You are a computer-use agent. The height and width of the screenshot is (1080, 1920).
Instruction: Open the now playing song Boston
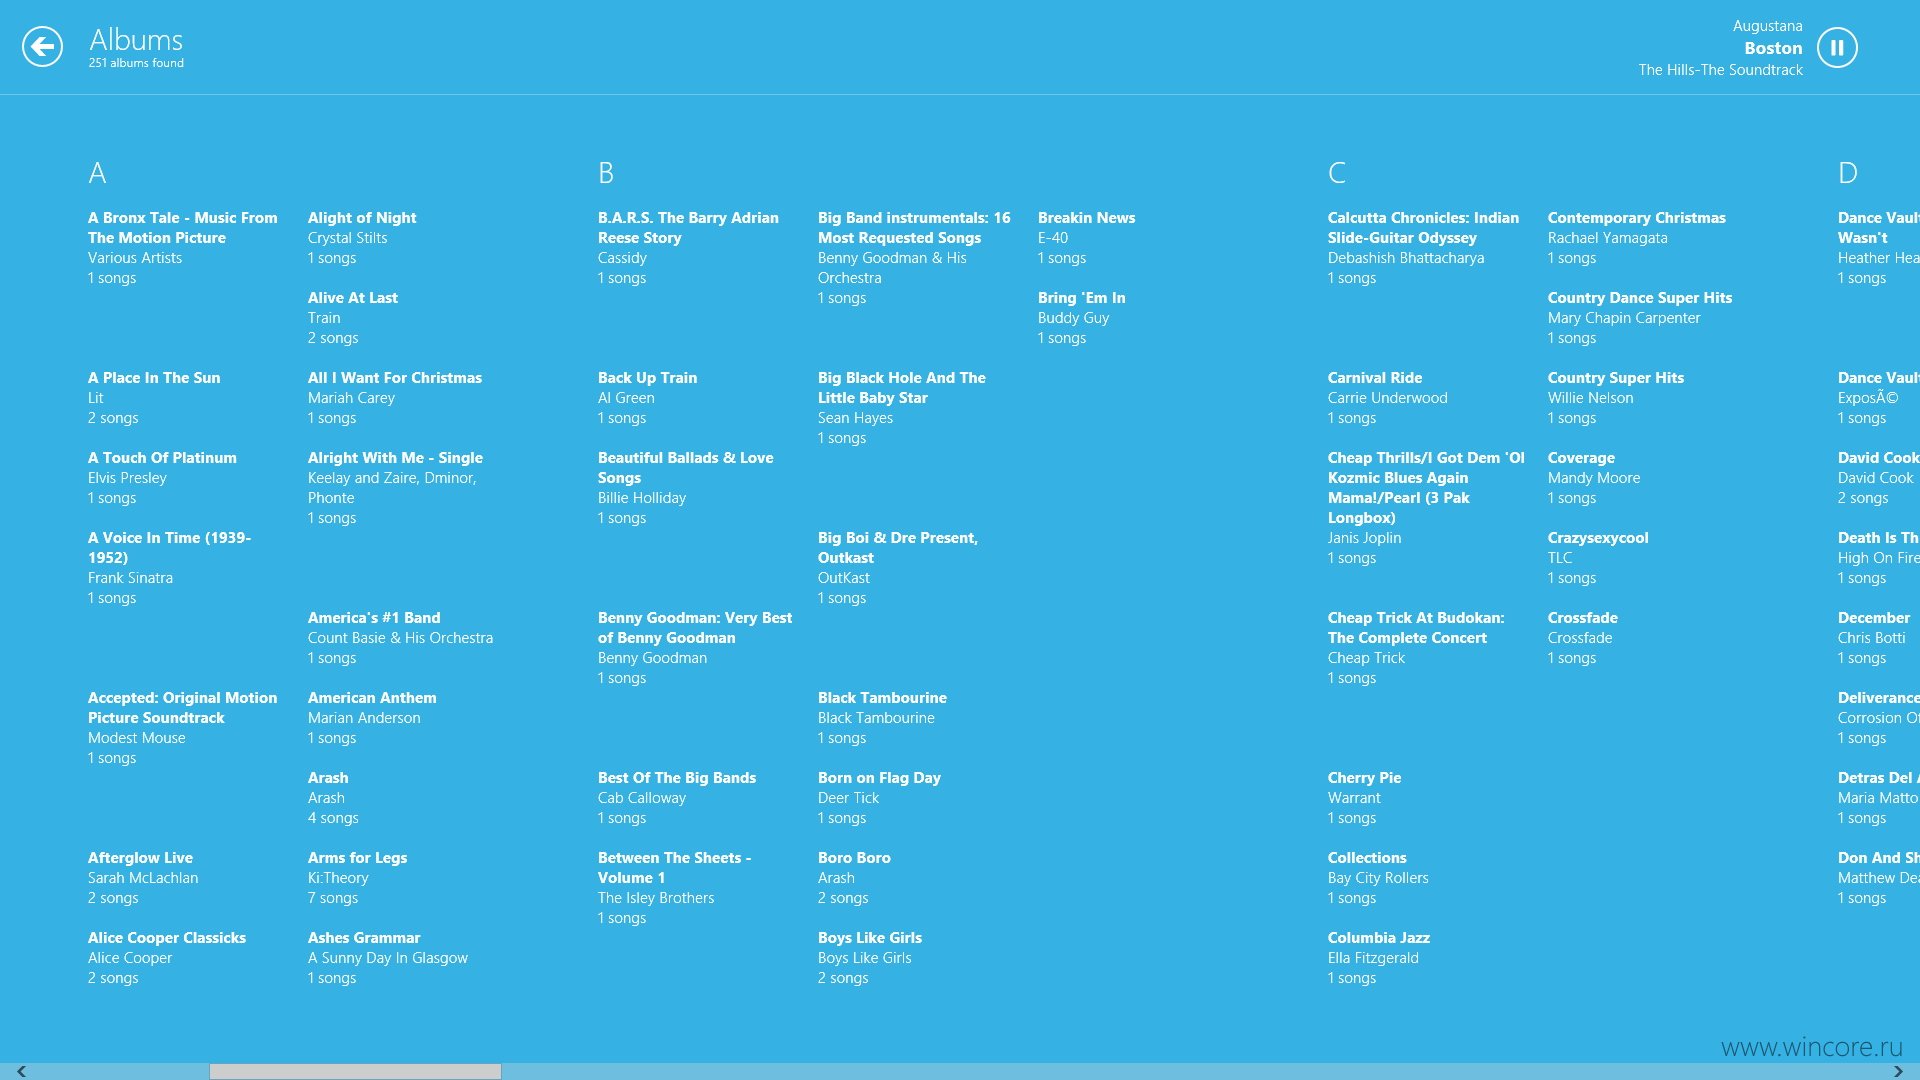pos(1773,48)
